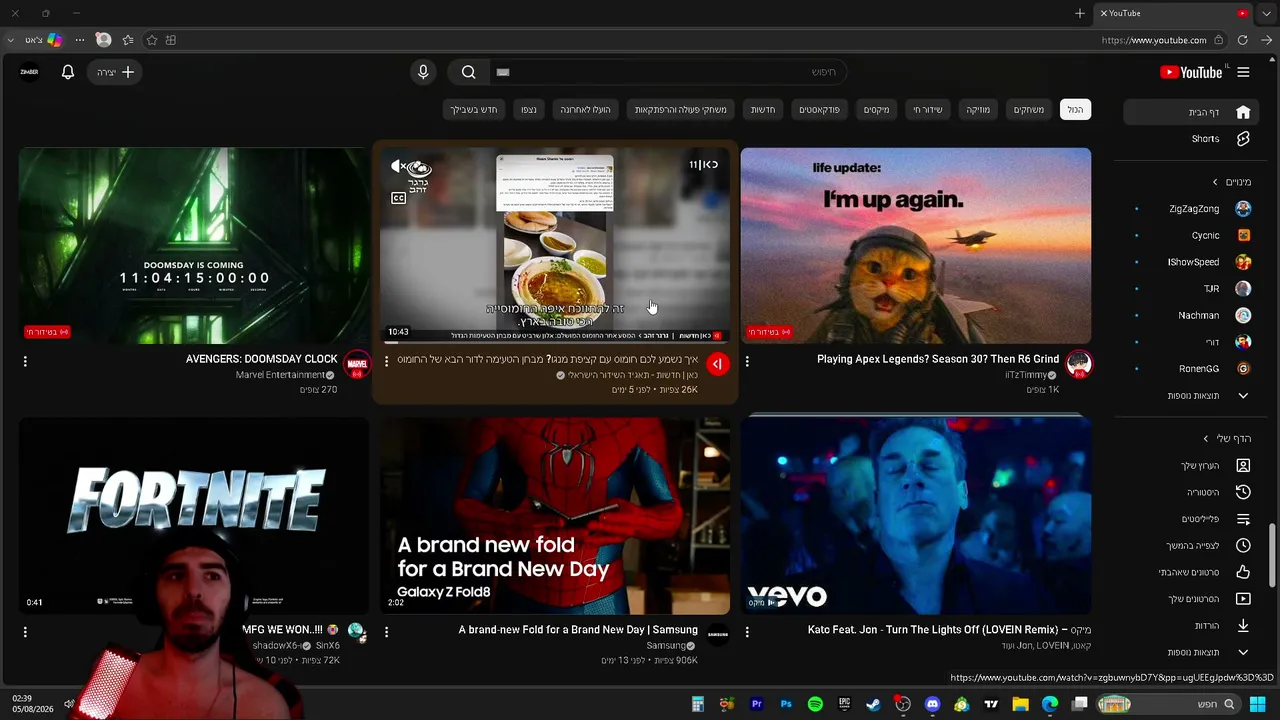The width and height of the screenshot is (1280, 720).
Task: Reload the page in browser toolbar
Action: pos(1242,40)
